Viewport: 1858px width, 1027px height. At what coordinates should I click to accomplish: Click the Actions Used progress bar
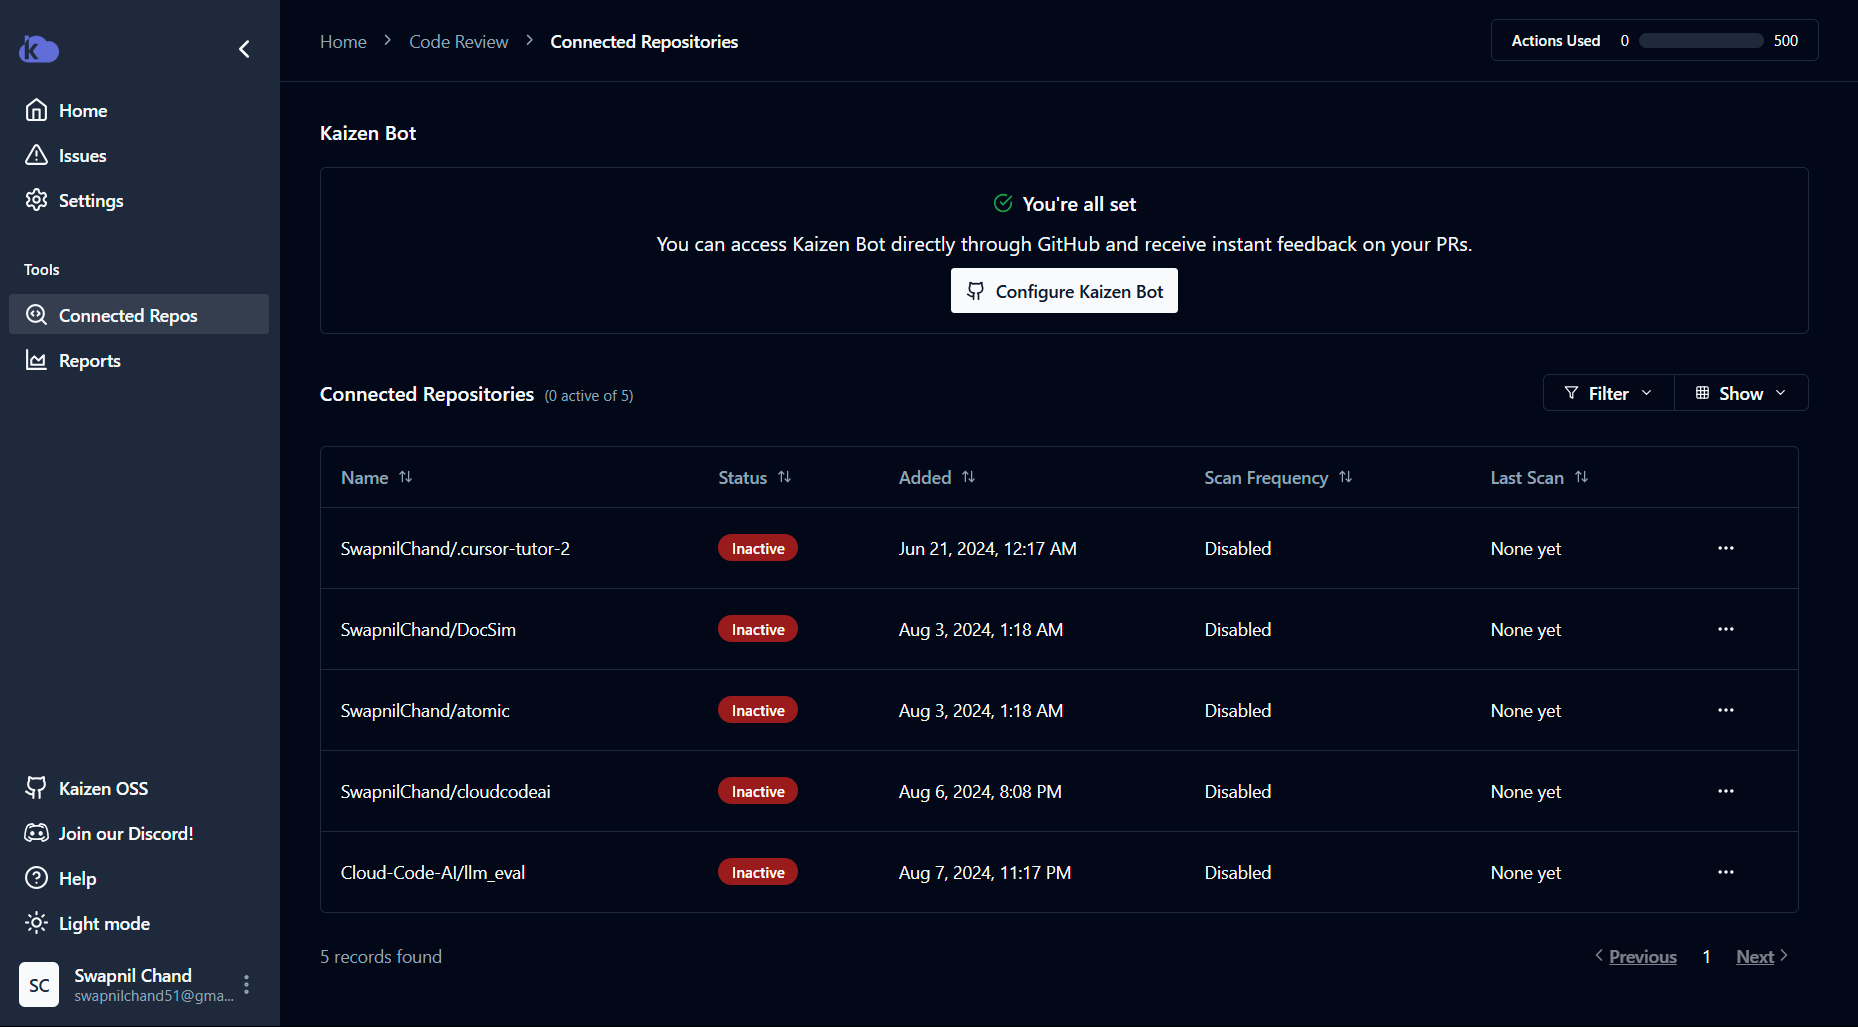click(1700, 41)
